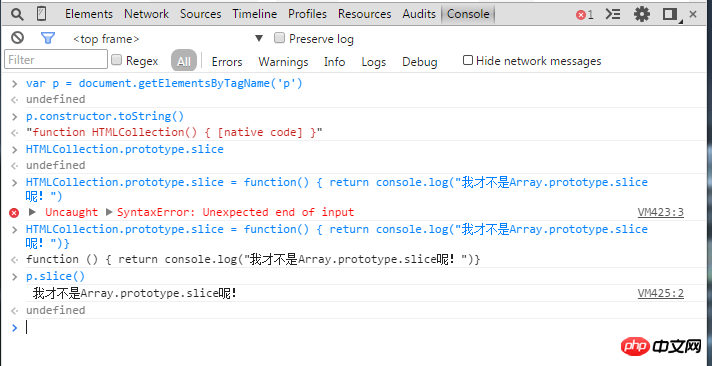Toggle the mobile device mode icon

click(x=41, y=14)
